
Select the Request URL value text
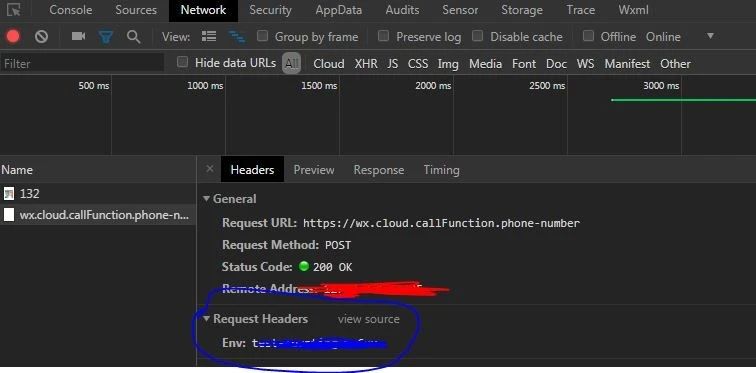click(x=441, y=223)
